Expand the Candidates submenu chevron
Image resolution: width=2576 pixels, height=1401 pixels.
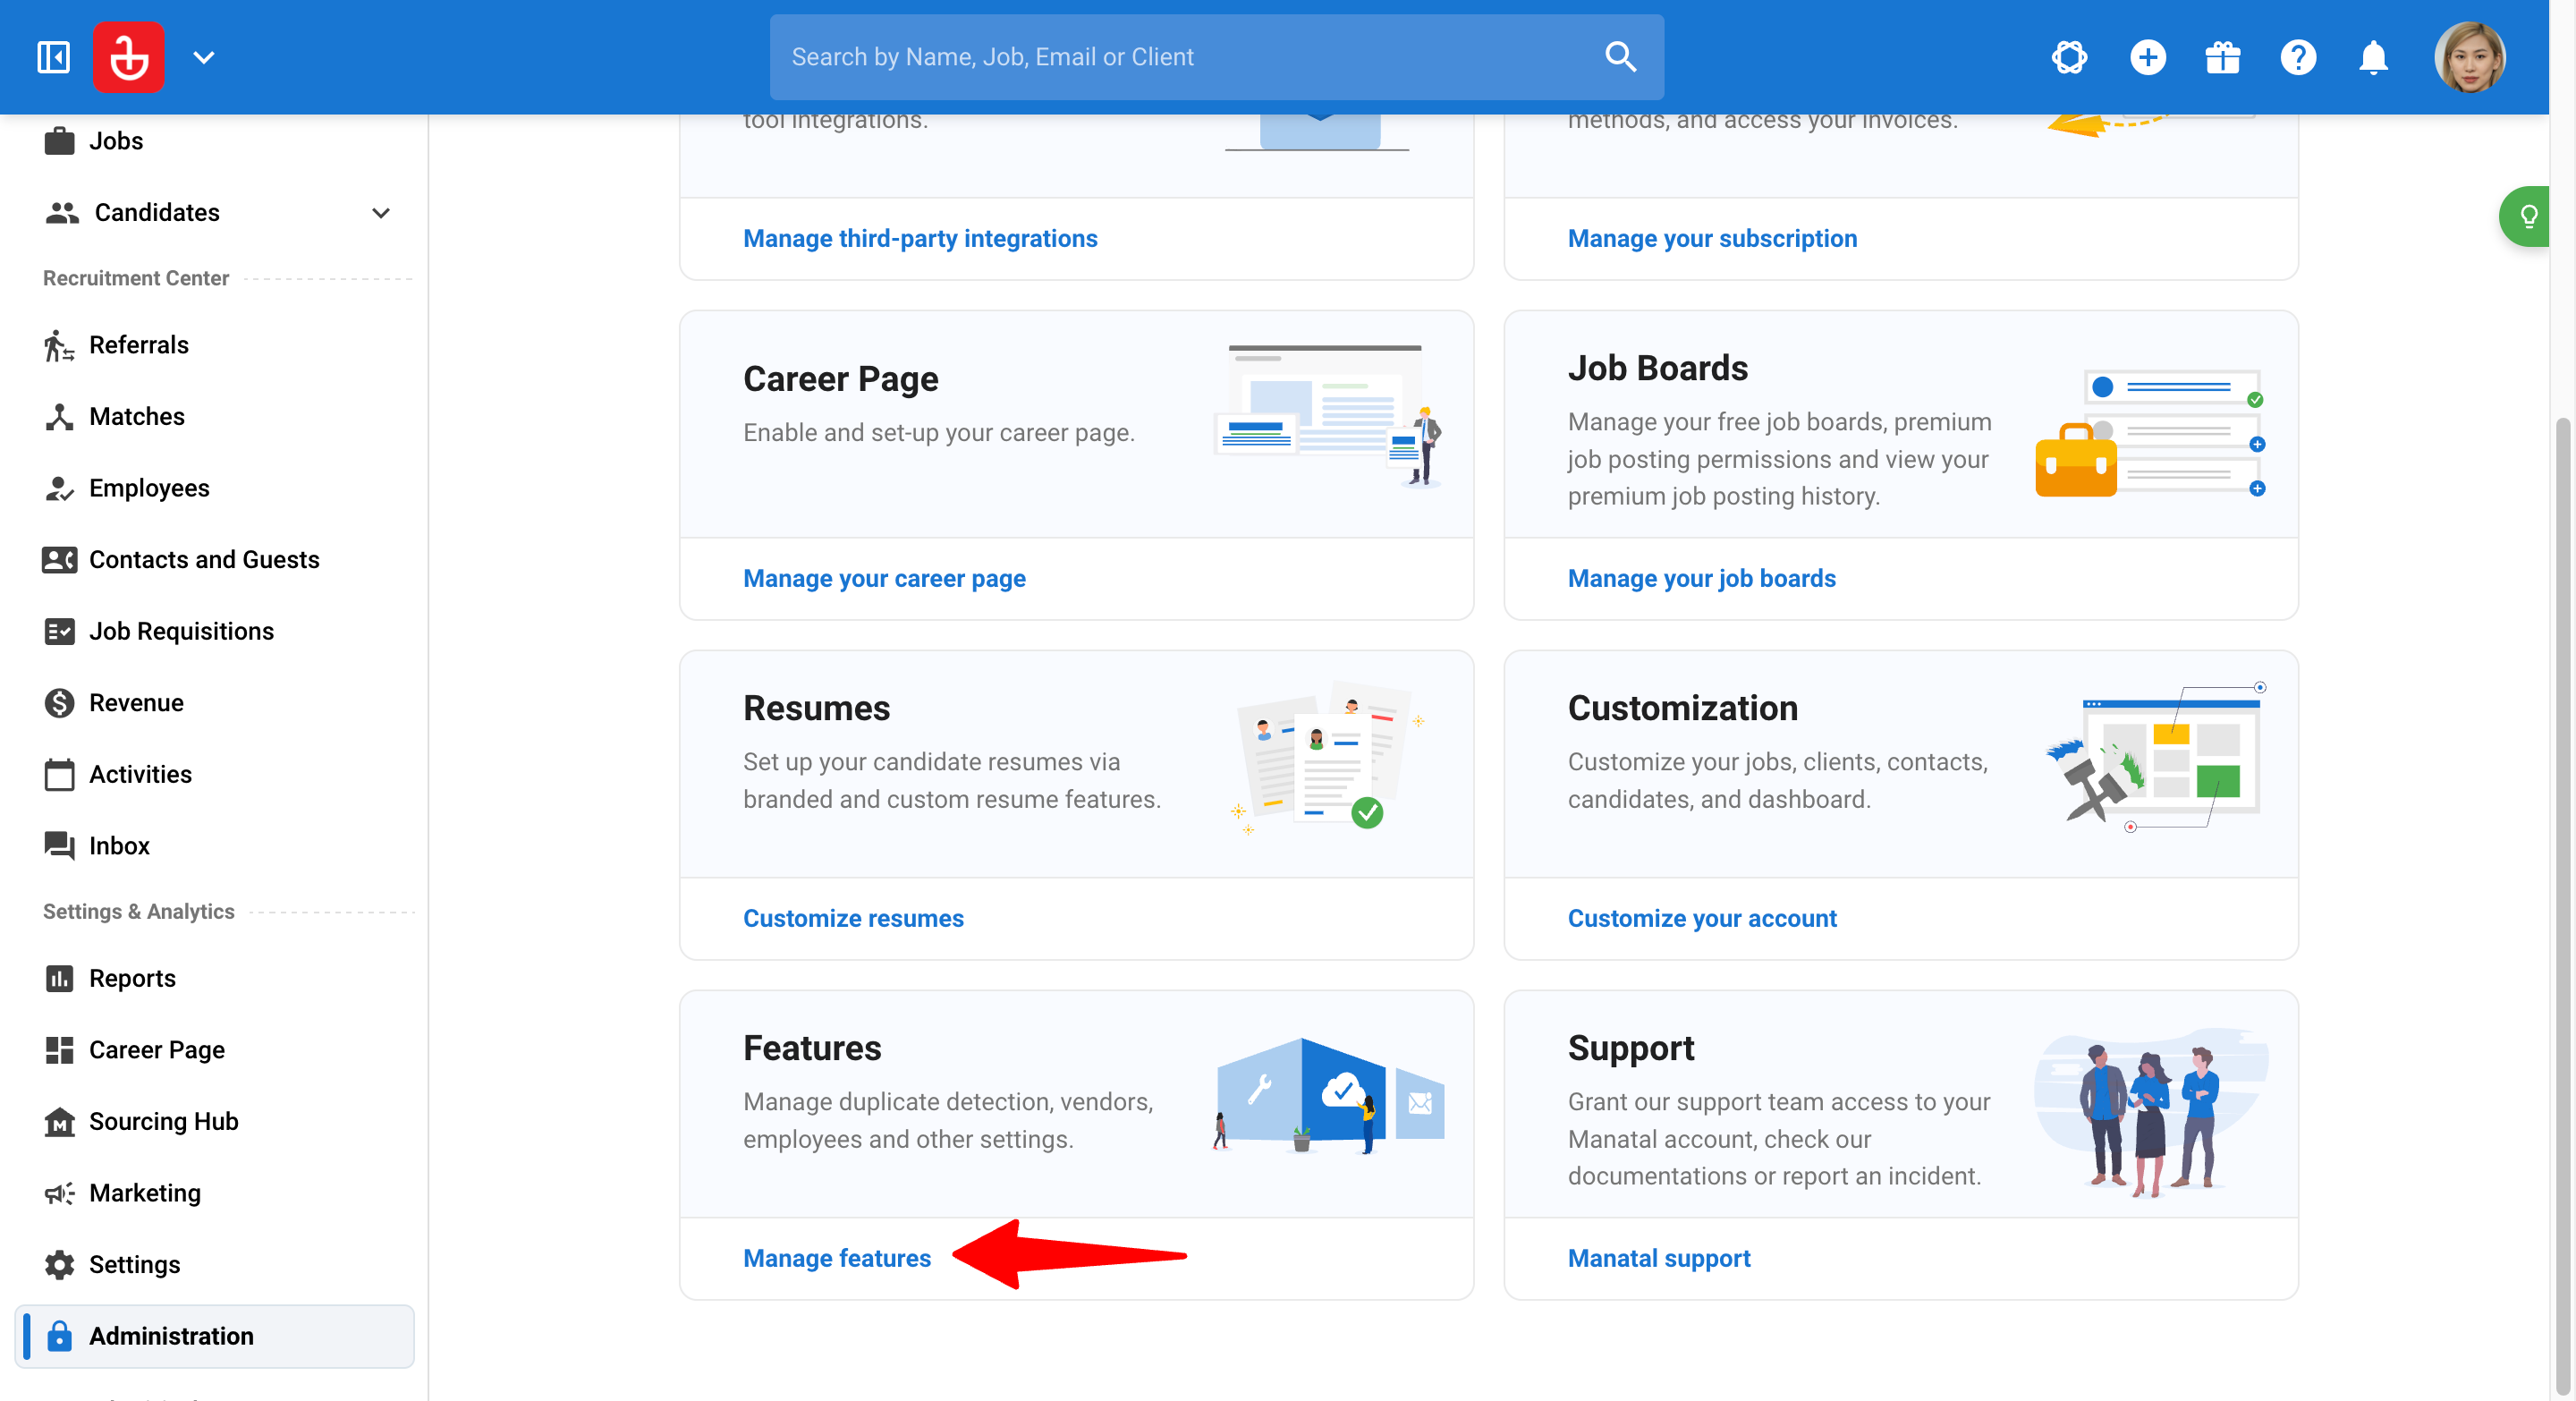[381, 213]
